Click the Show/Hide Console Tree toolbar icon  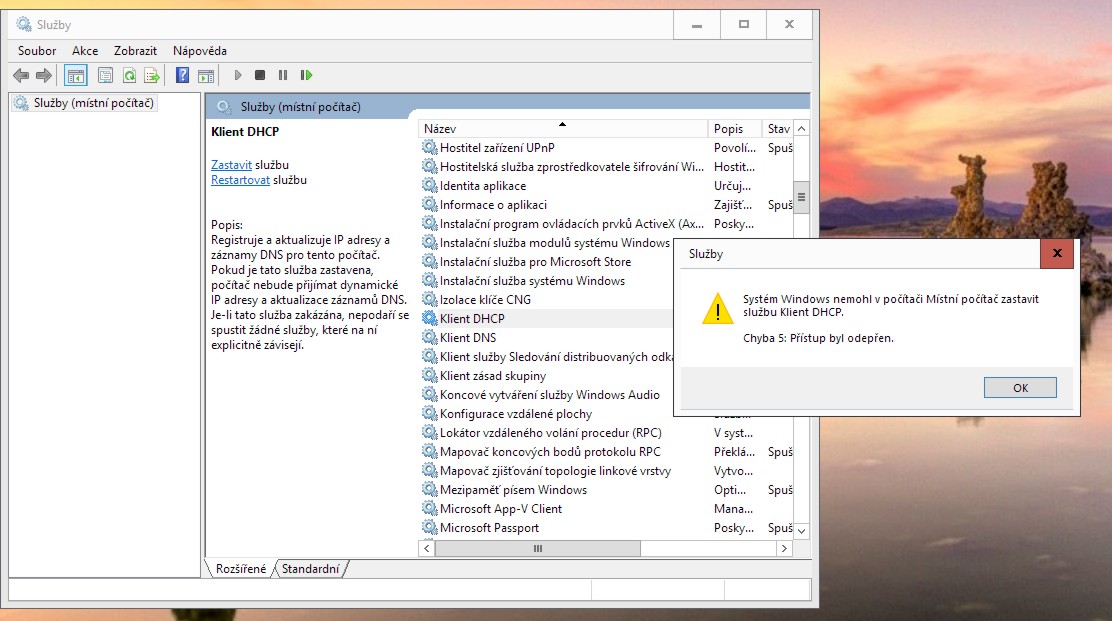click(75, 75)
